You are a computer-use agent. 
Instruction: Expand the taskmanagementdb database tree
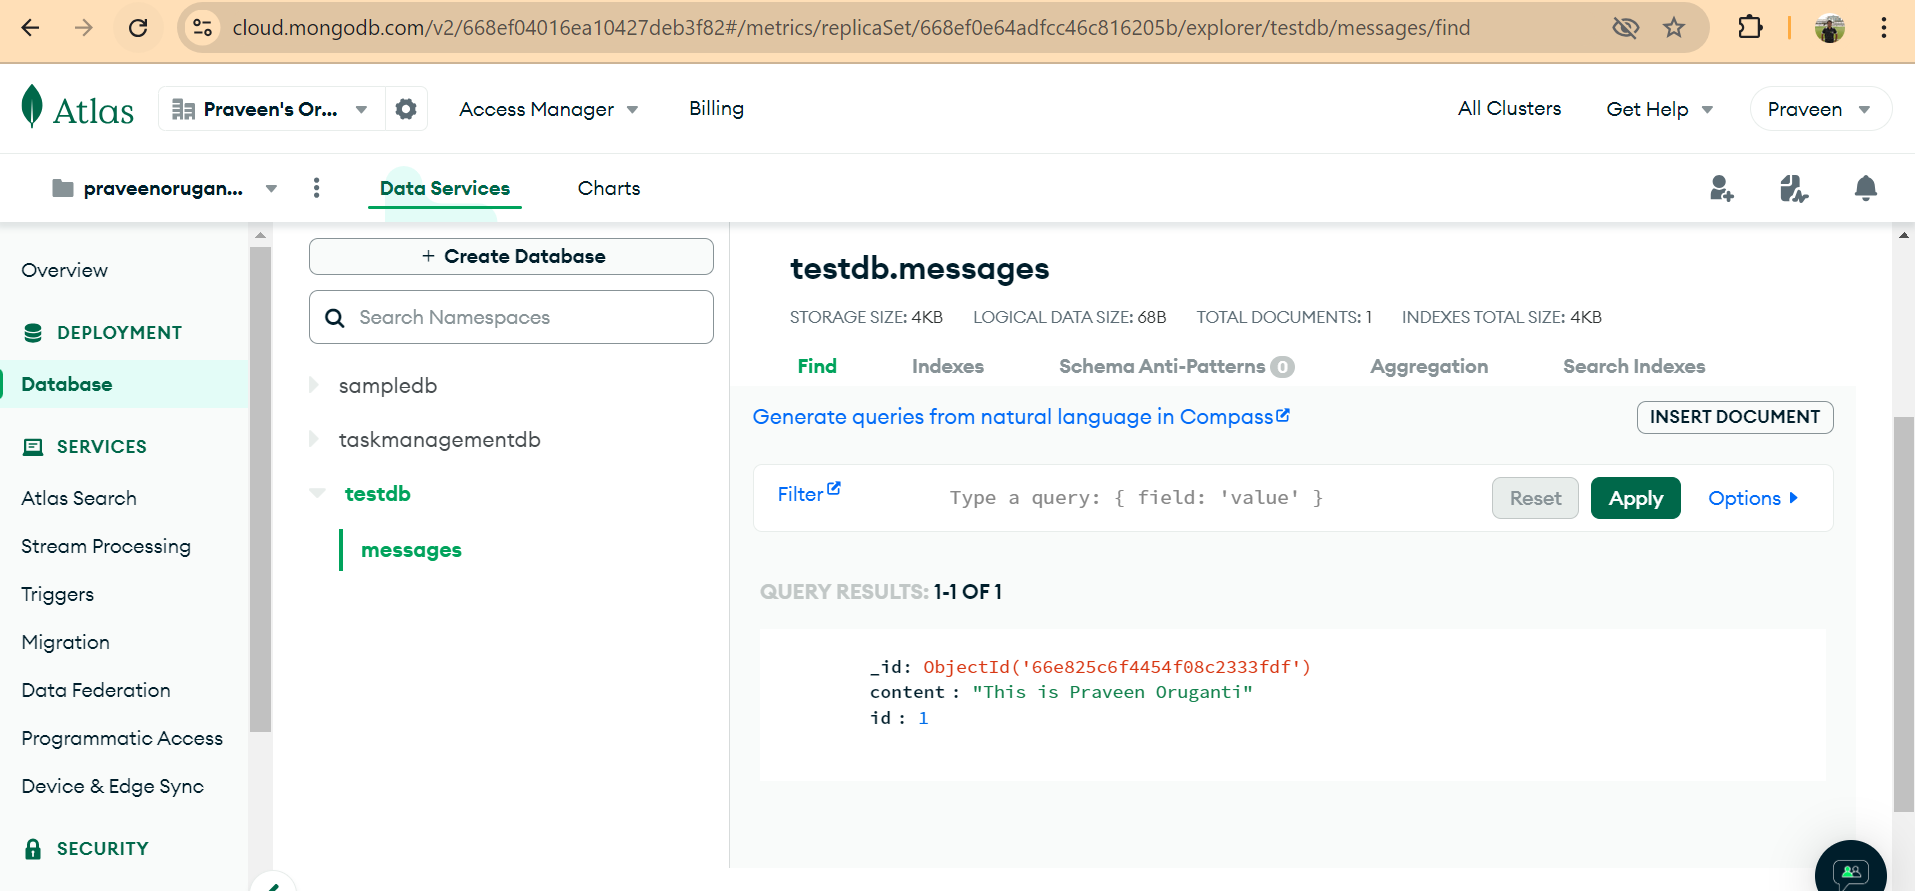click(x=314, y=439)
